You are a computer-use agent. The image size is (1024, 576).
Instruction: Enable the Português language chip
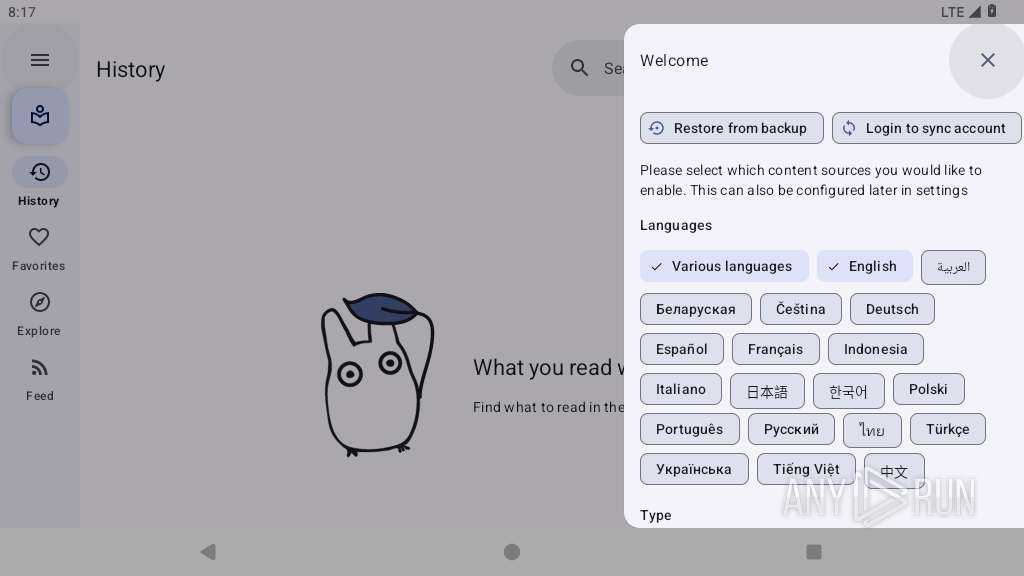coord(690,429)
